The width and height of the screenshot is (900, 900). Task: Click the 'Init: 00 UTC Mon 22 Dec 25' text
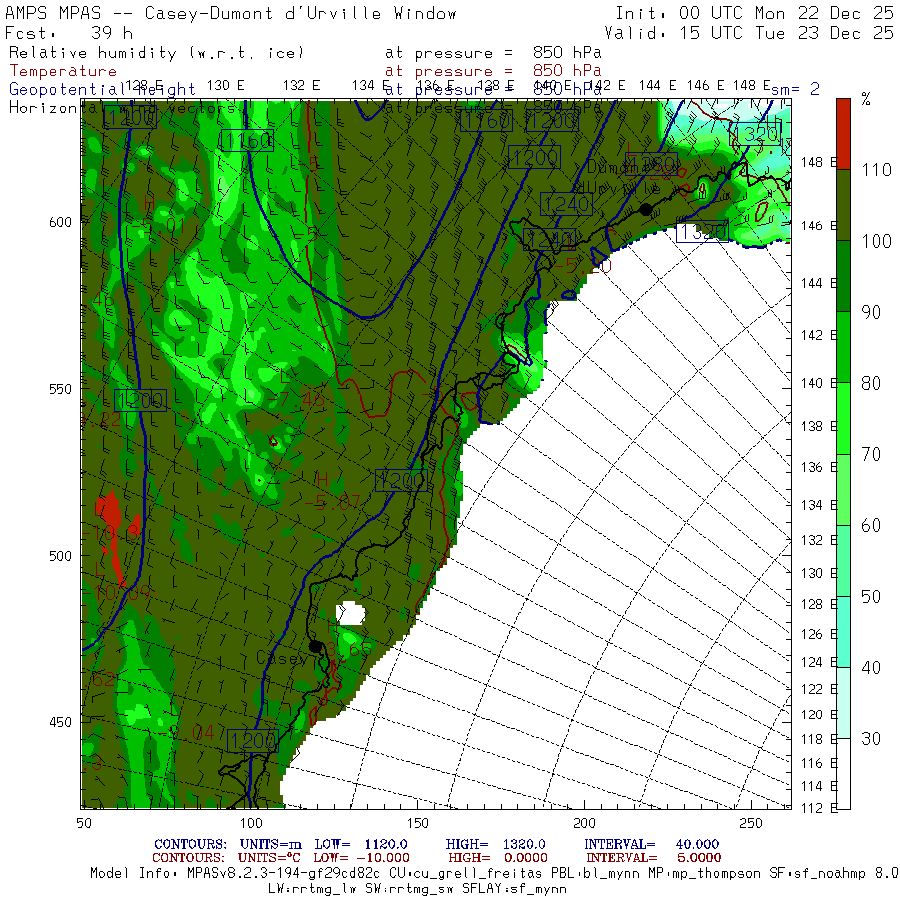click(x=754, y=13)
